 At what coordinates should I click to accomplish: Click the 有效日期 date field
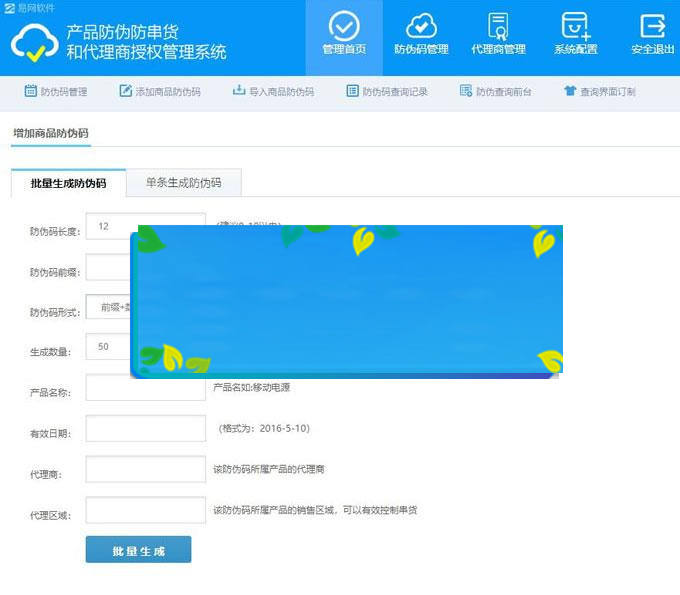145,428
